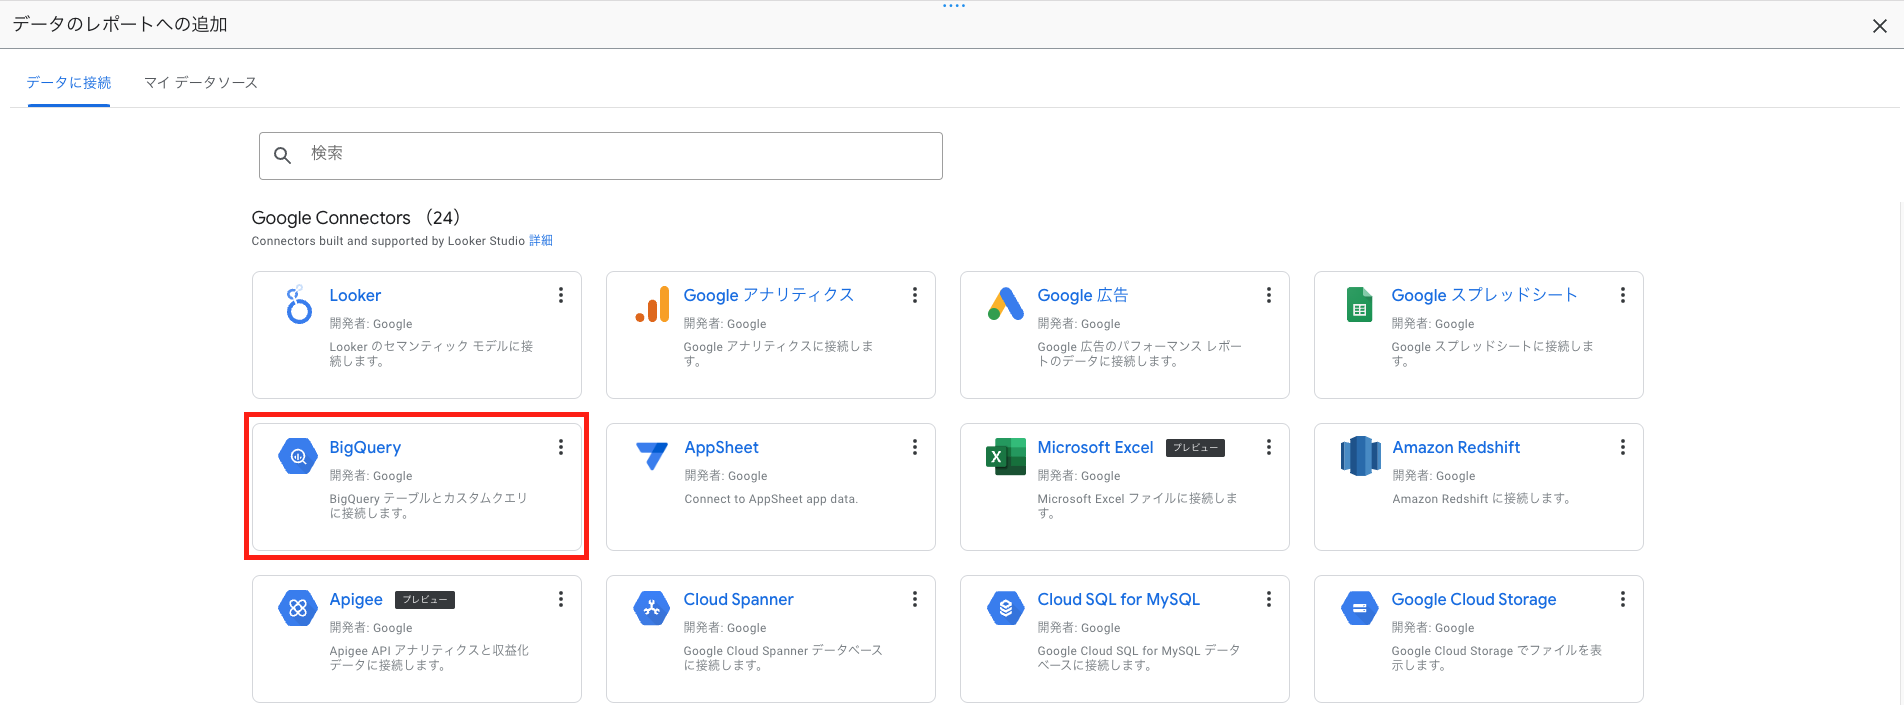Open three-dot menu on Google 広告 card

click(1269, 295)
